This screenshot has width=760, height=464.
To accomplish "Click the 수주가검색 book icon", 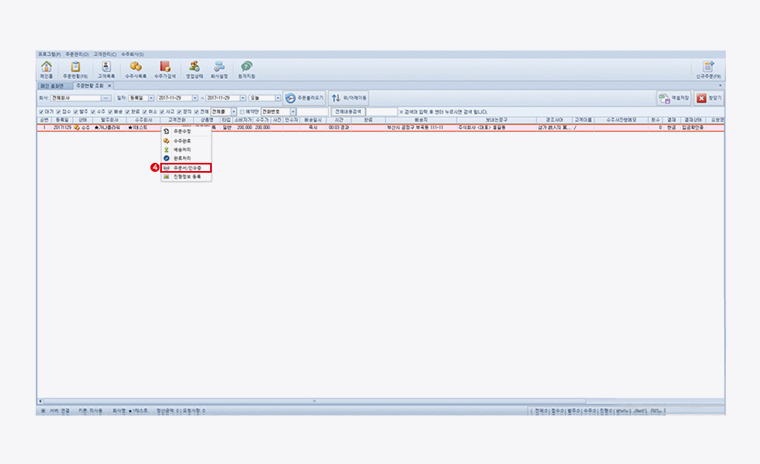I will pos(165,68).
